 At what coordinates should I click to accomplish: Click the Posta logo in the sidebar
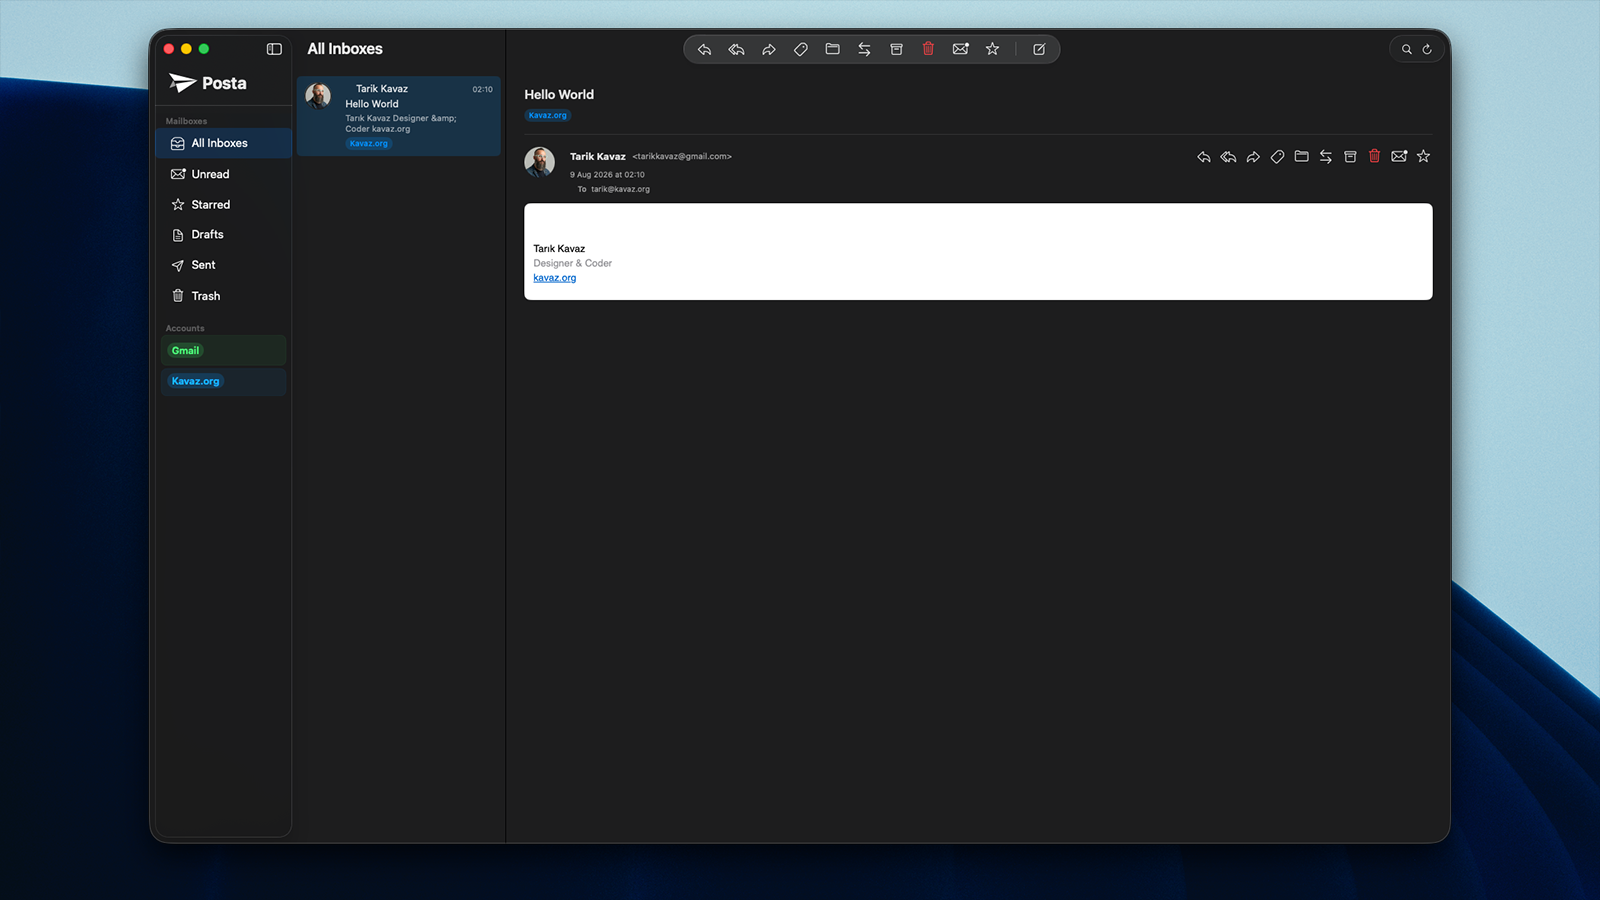(208, 83)
